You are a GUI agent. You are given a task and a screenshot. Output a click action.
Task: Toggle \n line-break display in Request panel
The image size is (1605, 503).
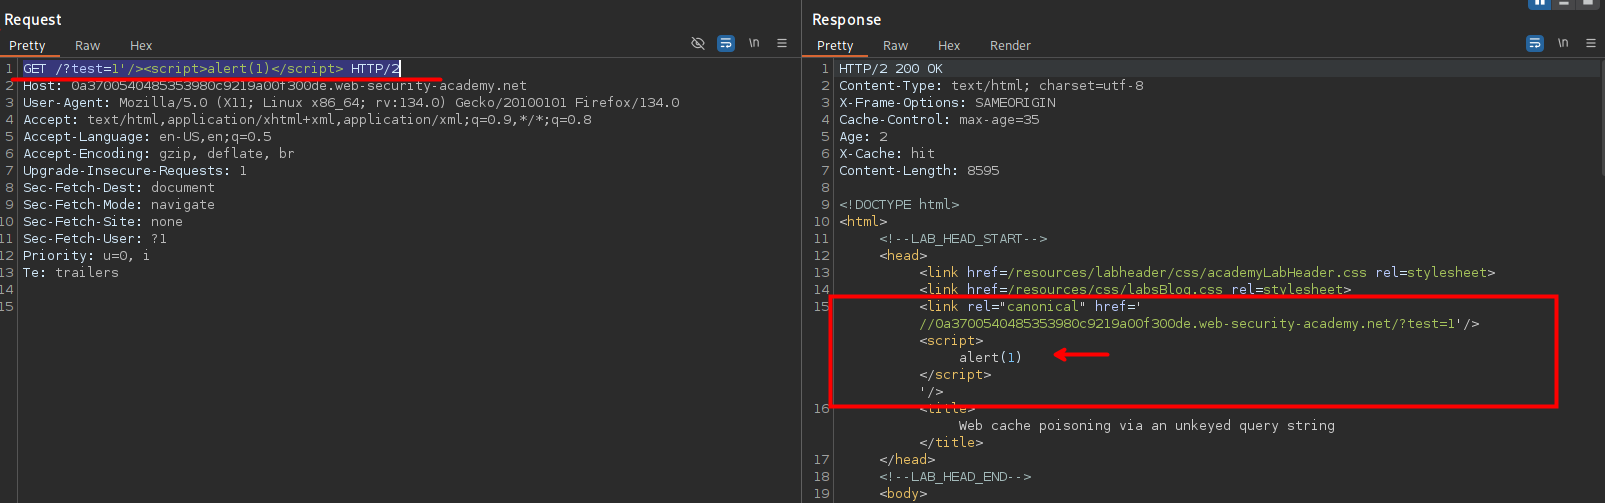(754, 43)
